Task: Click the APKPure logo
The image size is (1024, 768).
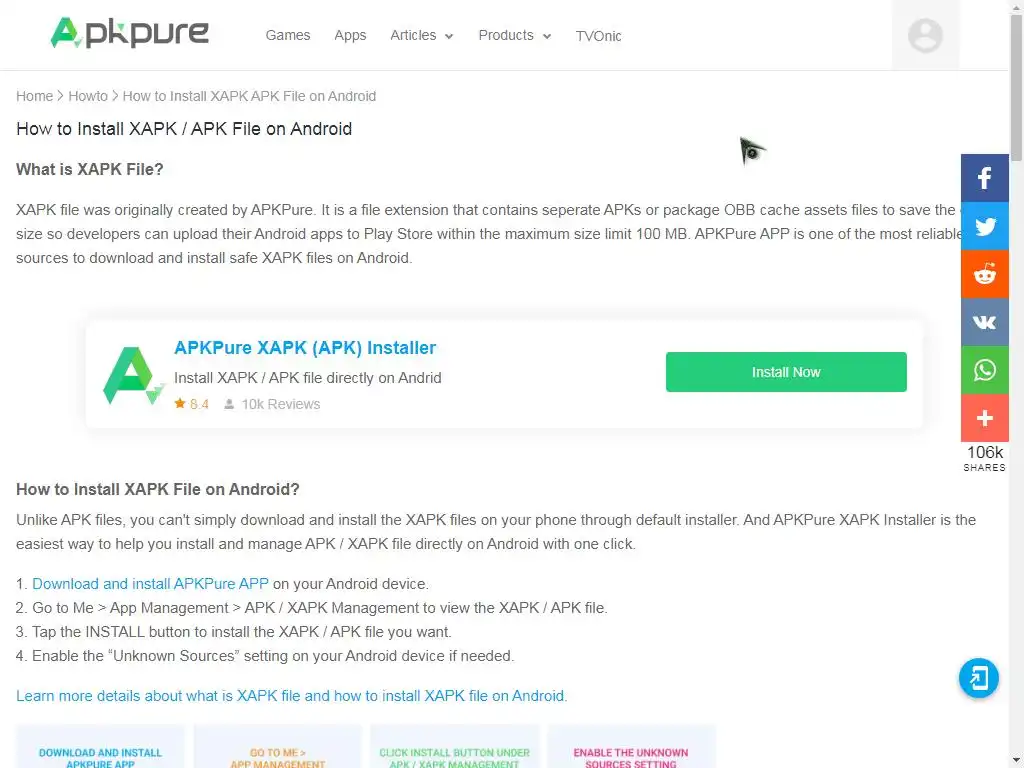Action: pyautogui.click(x=129, y=33)
